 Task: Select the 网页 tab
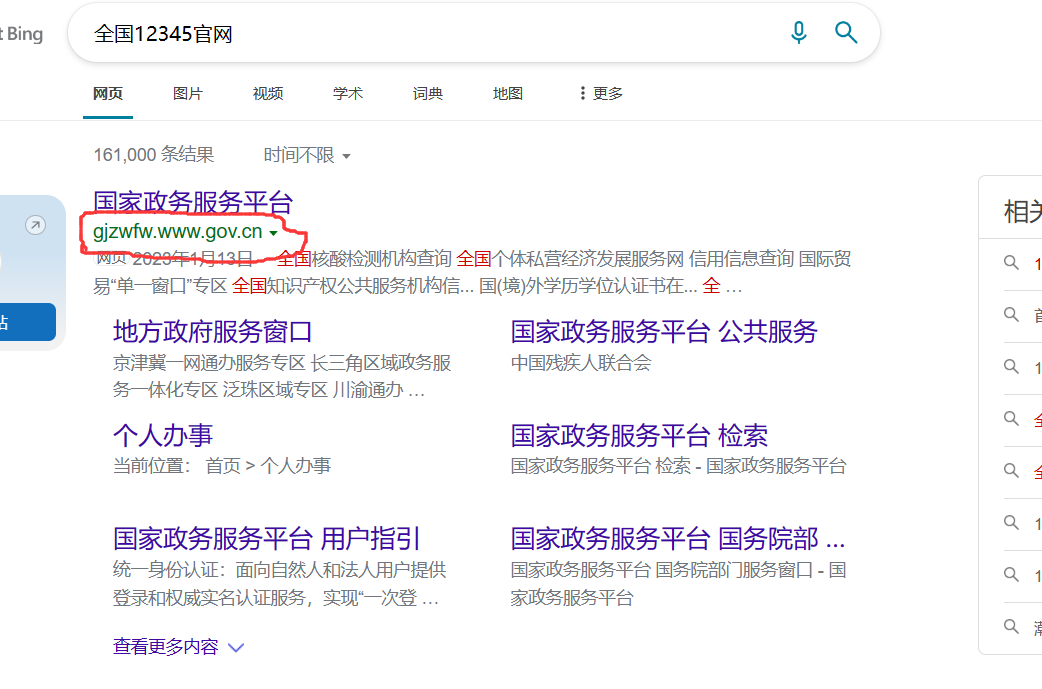[x=108, y=94]
